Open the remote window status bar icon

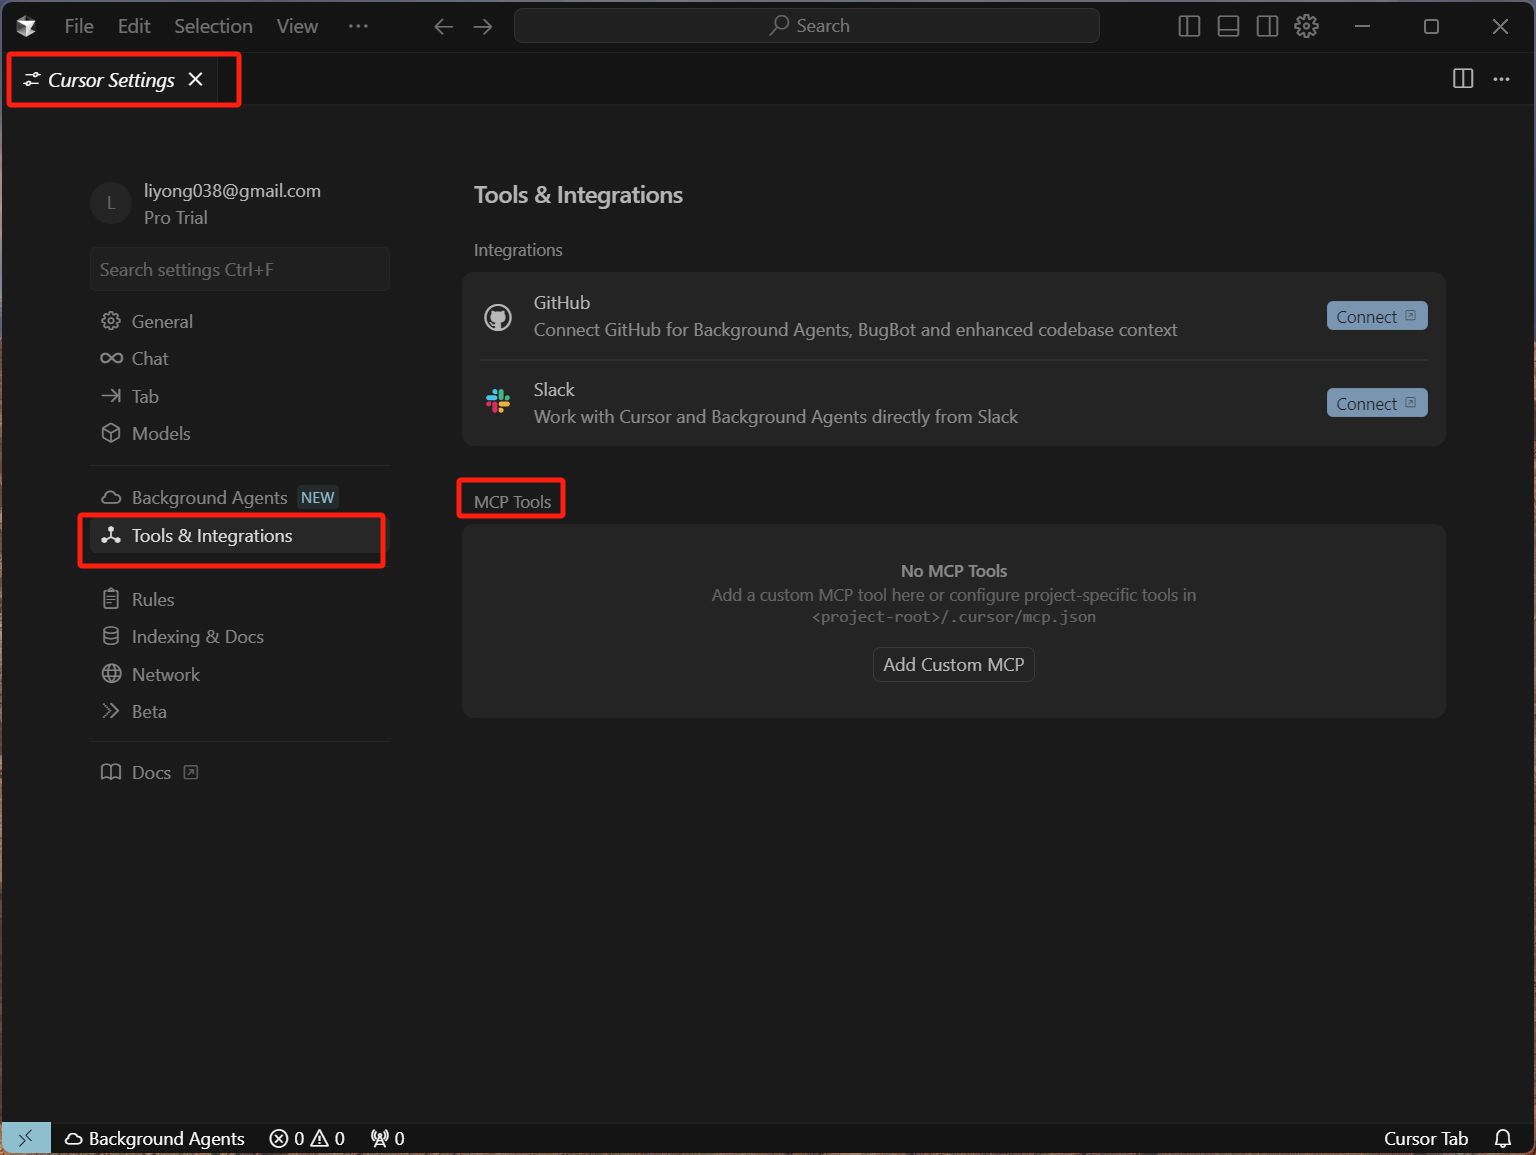[26, 1138]
